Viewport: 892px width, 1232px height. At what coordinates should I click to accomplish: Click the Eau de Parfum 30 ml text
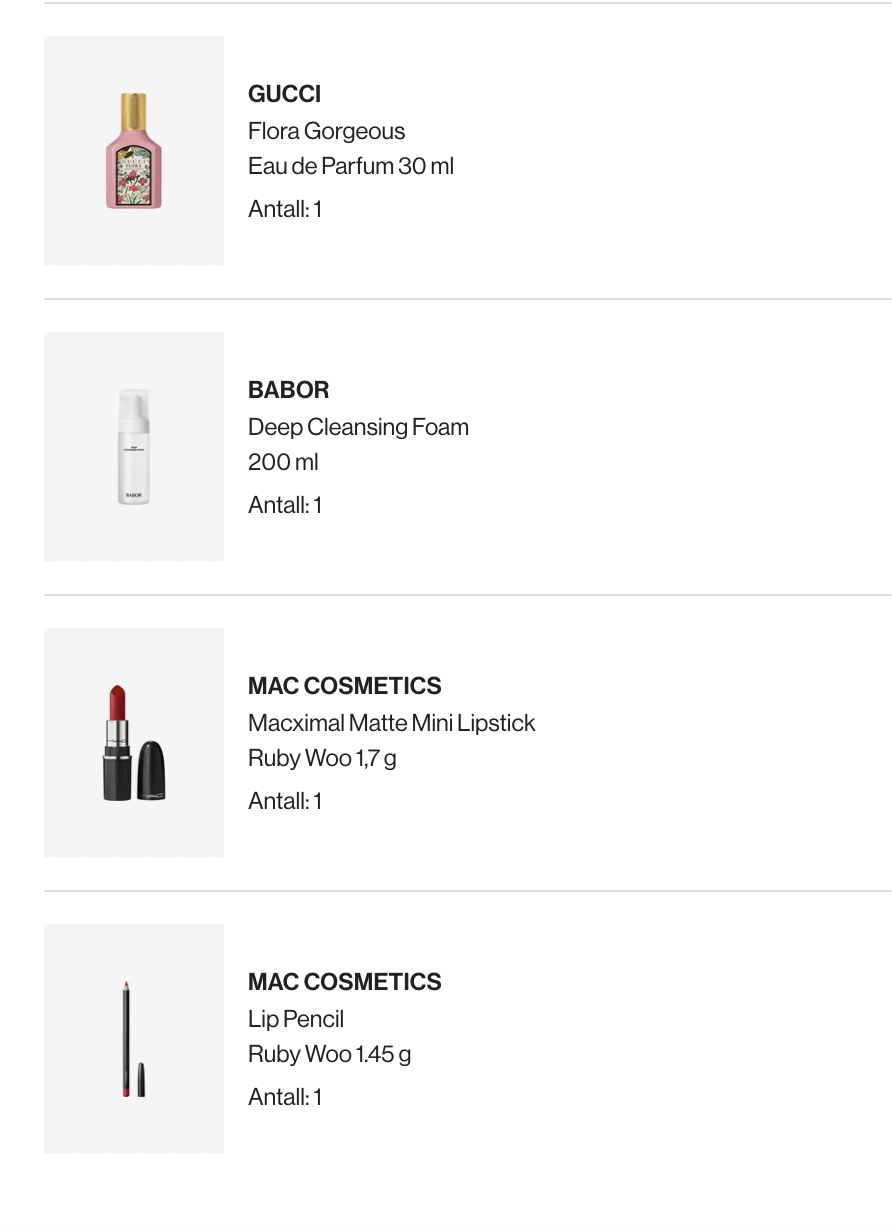click(351, 166)
